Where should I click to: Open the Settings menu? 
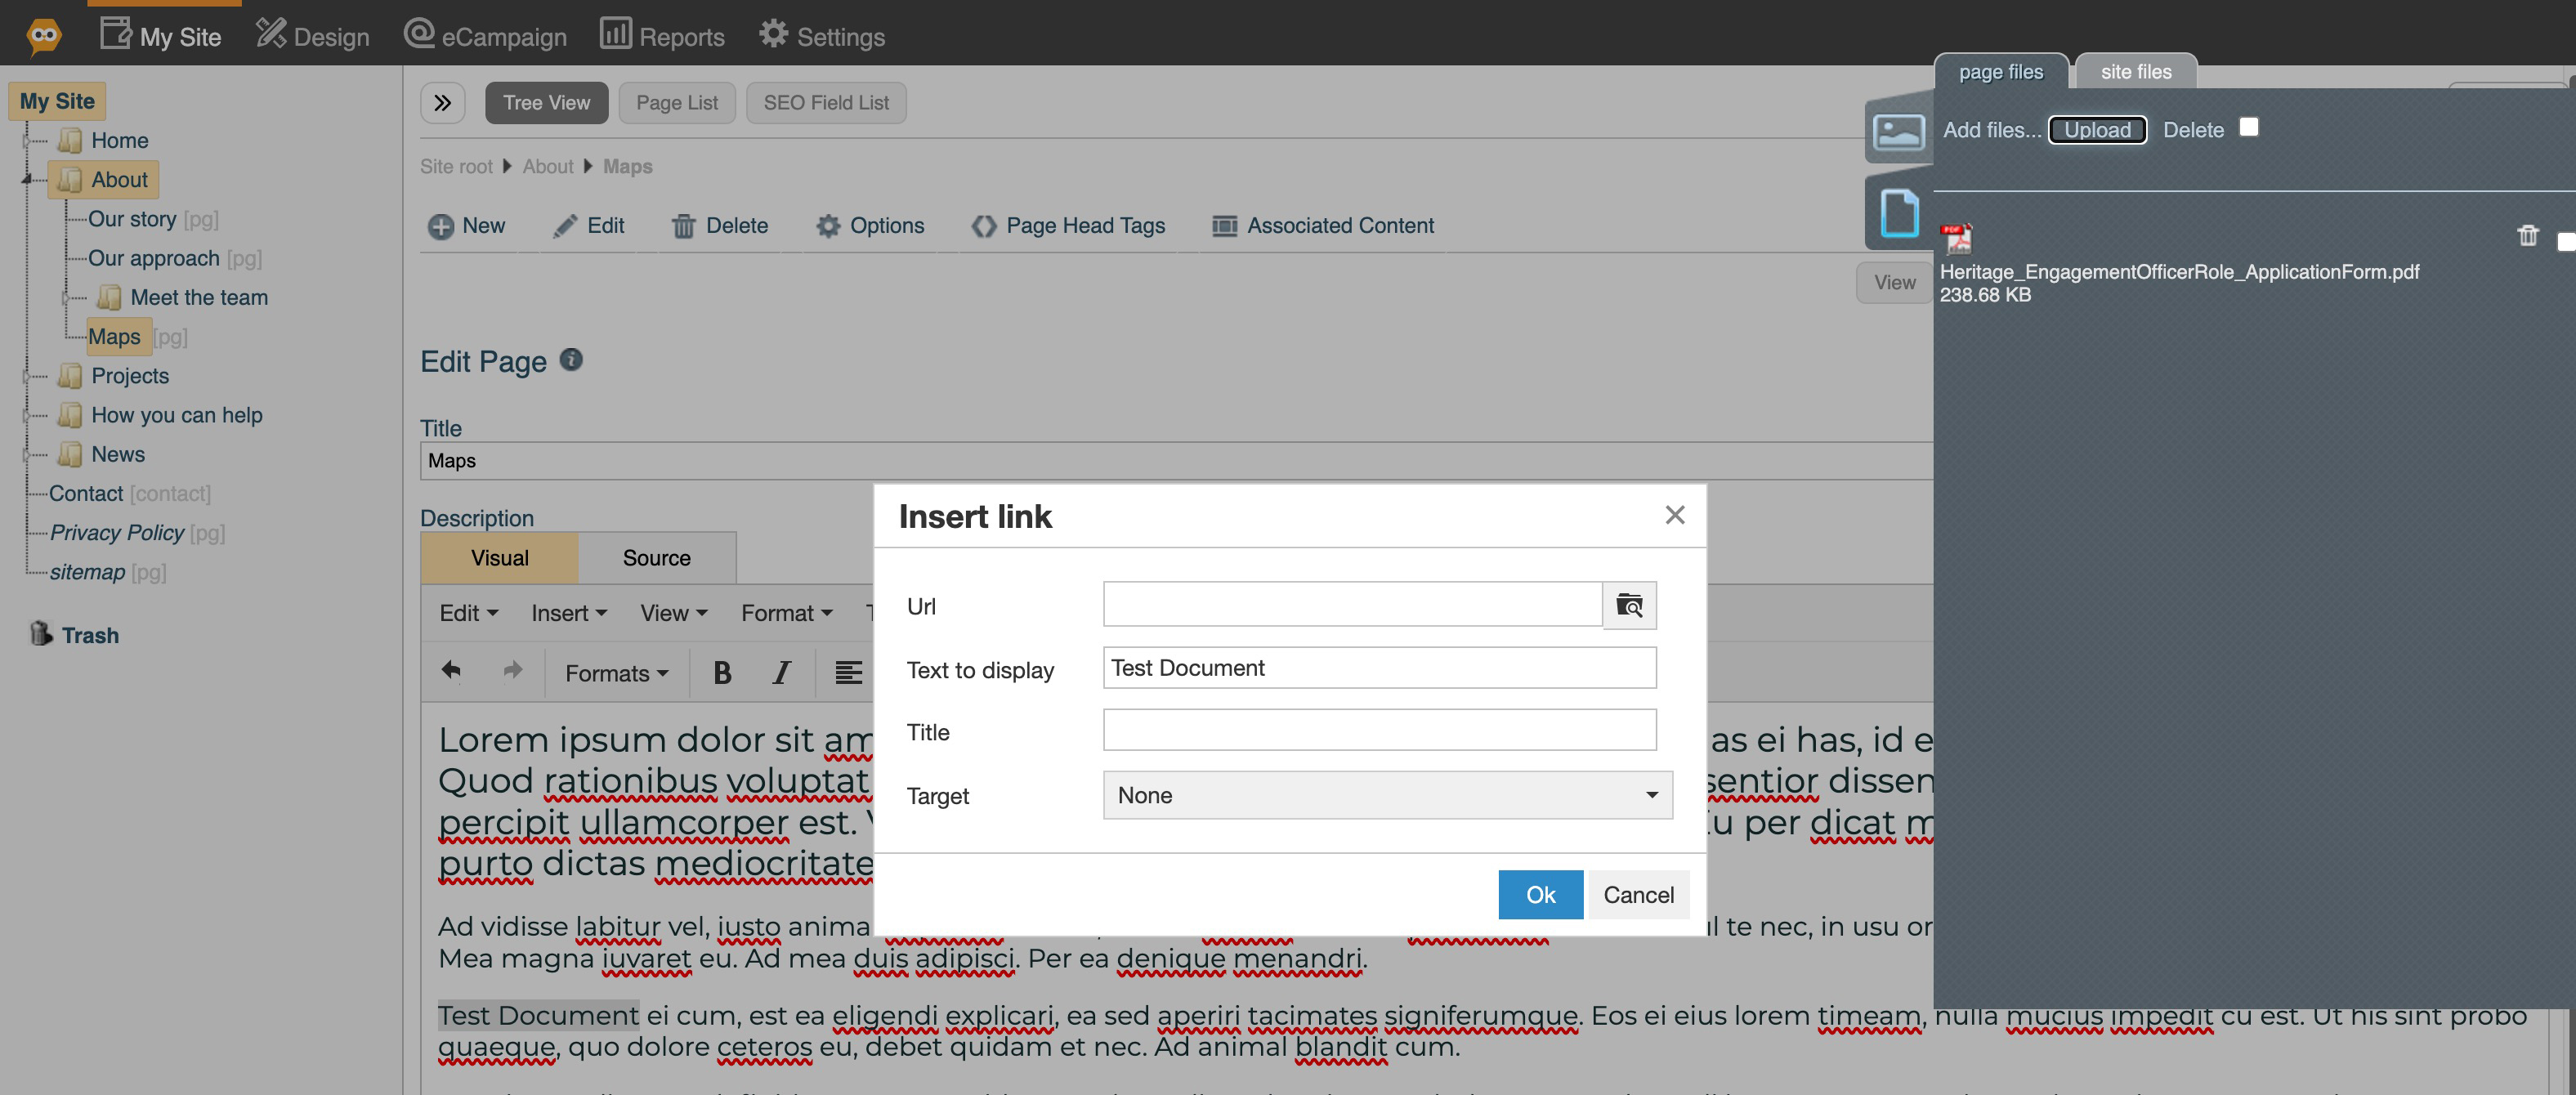point(822,36)
